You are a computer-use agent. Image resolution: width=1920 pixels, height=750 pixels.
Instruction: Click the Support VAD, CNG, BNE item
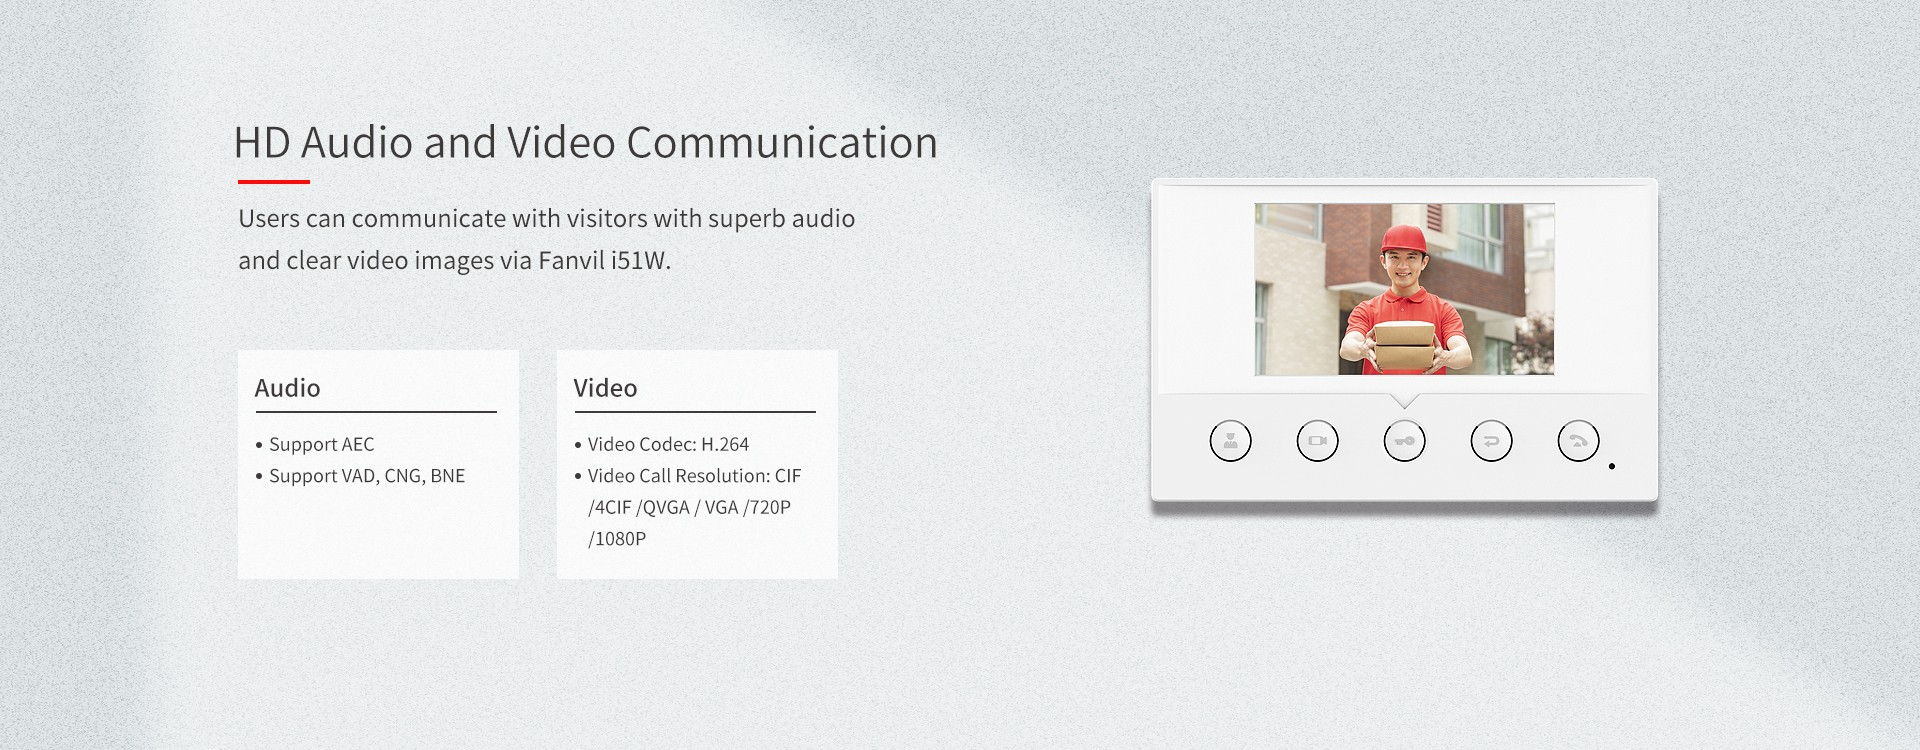(x=360, y=476)
